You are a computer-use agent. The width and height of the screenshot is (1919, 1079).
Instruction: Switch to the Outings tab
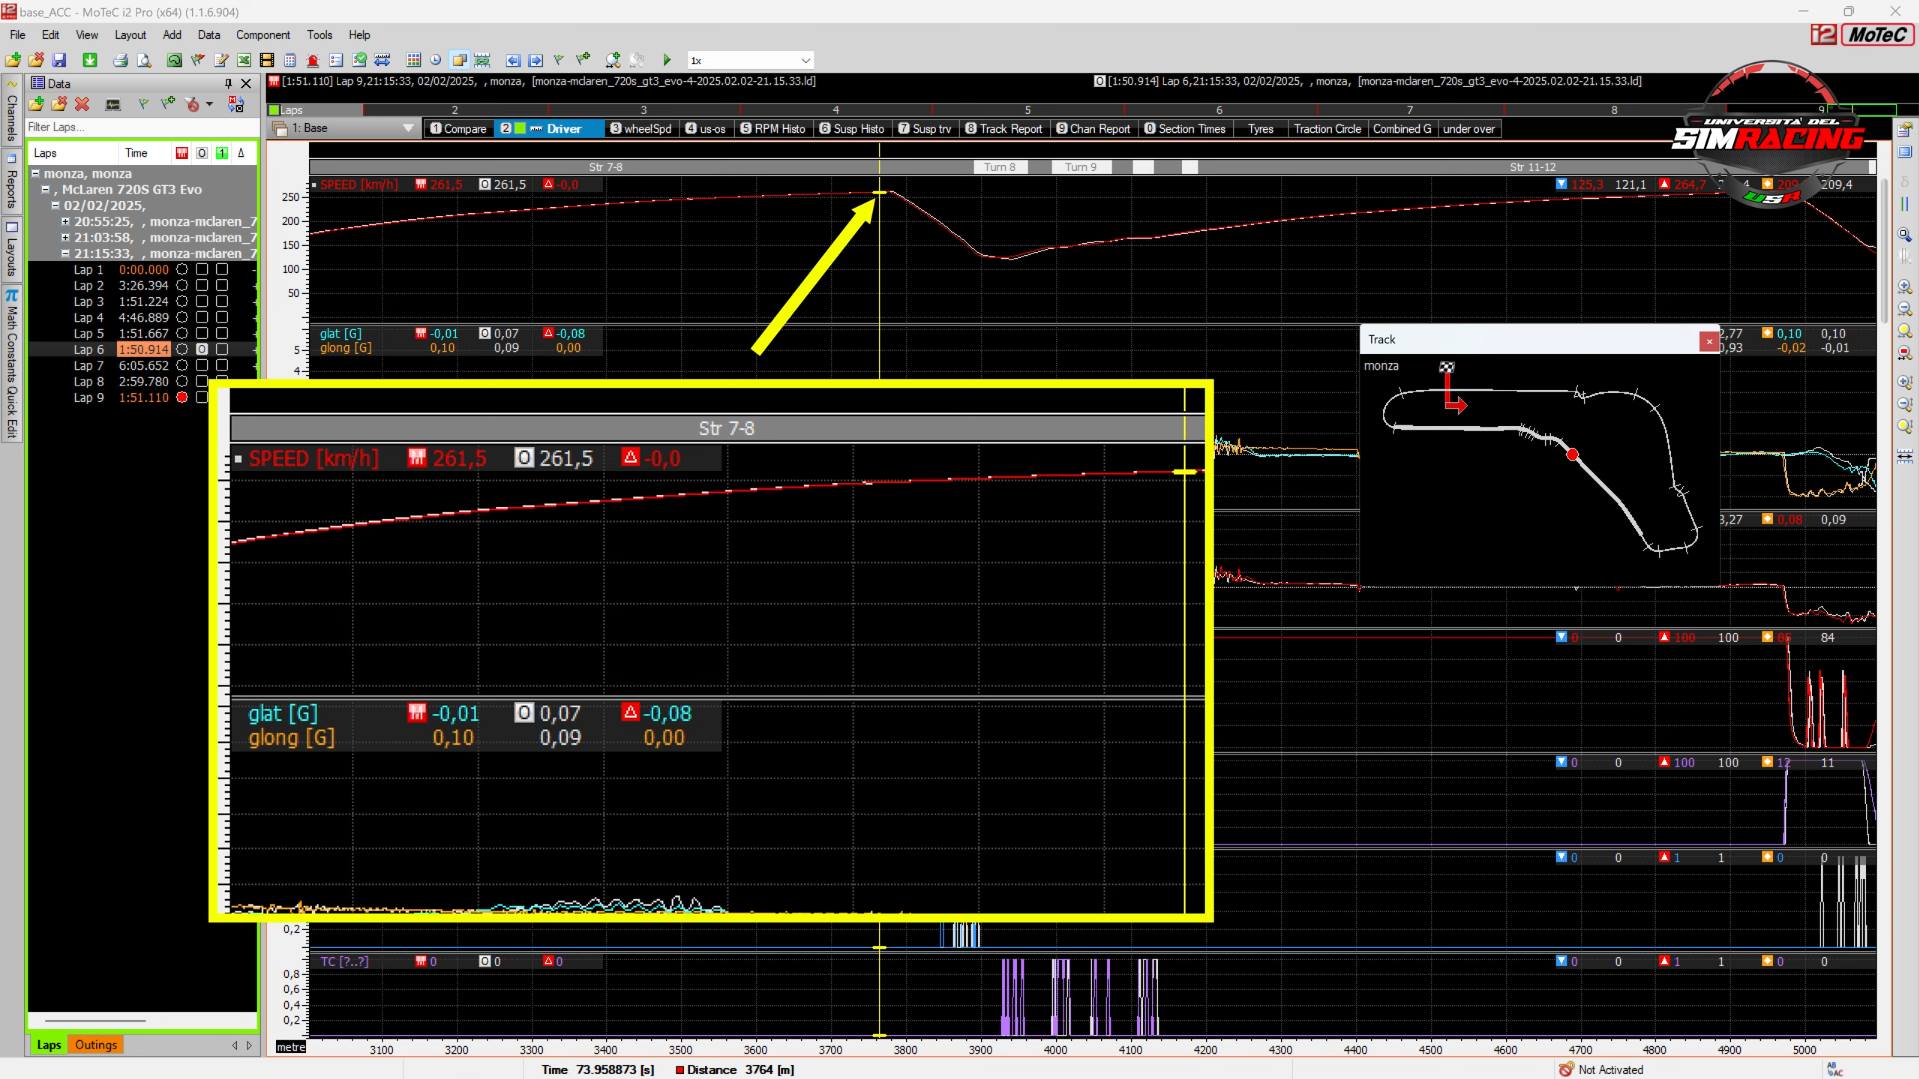pyautogui.click(x=96, y=1045)
